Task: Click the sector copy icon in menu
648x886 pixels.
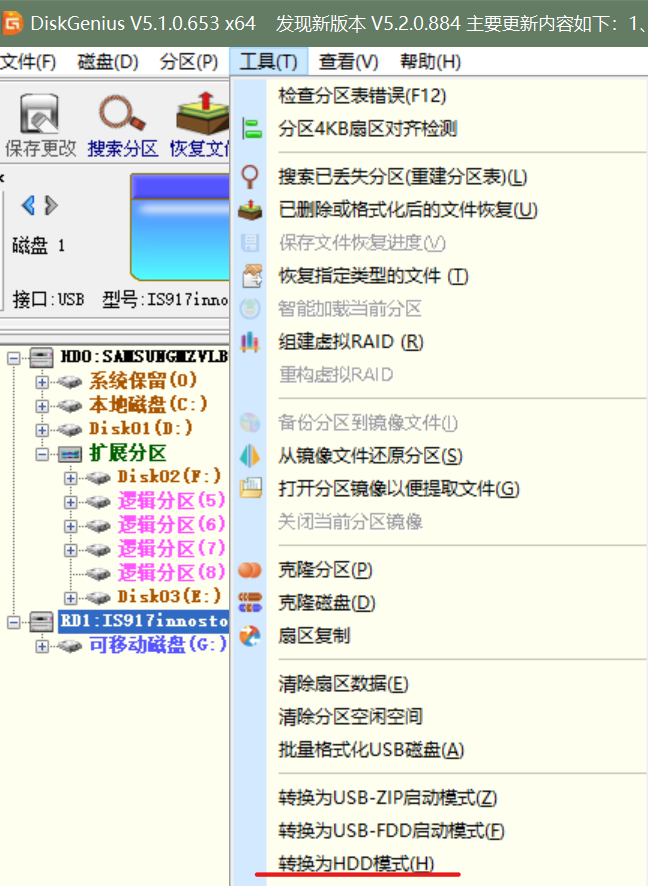Action: point(250,636)
